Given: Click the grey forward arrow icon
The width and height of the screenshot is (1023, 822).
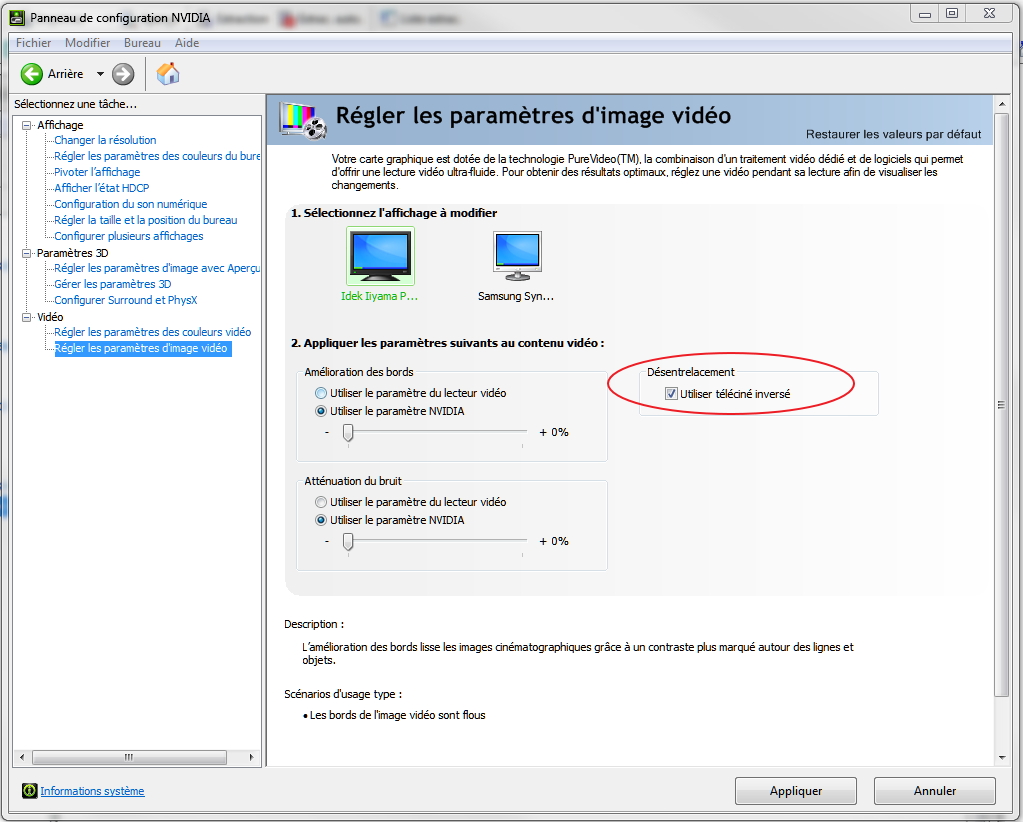Looking at the screenshot, I should tap(123, 74).
